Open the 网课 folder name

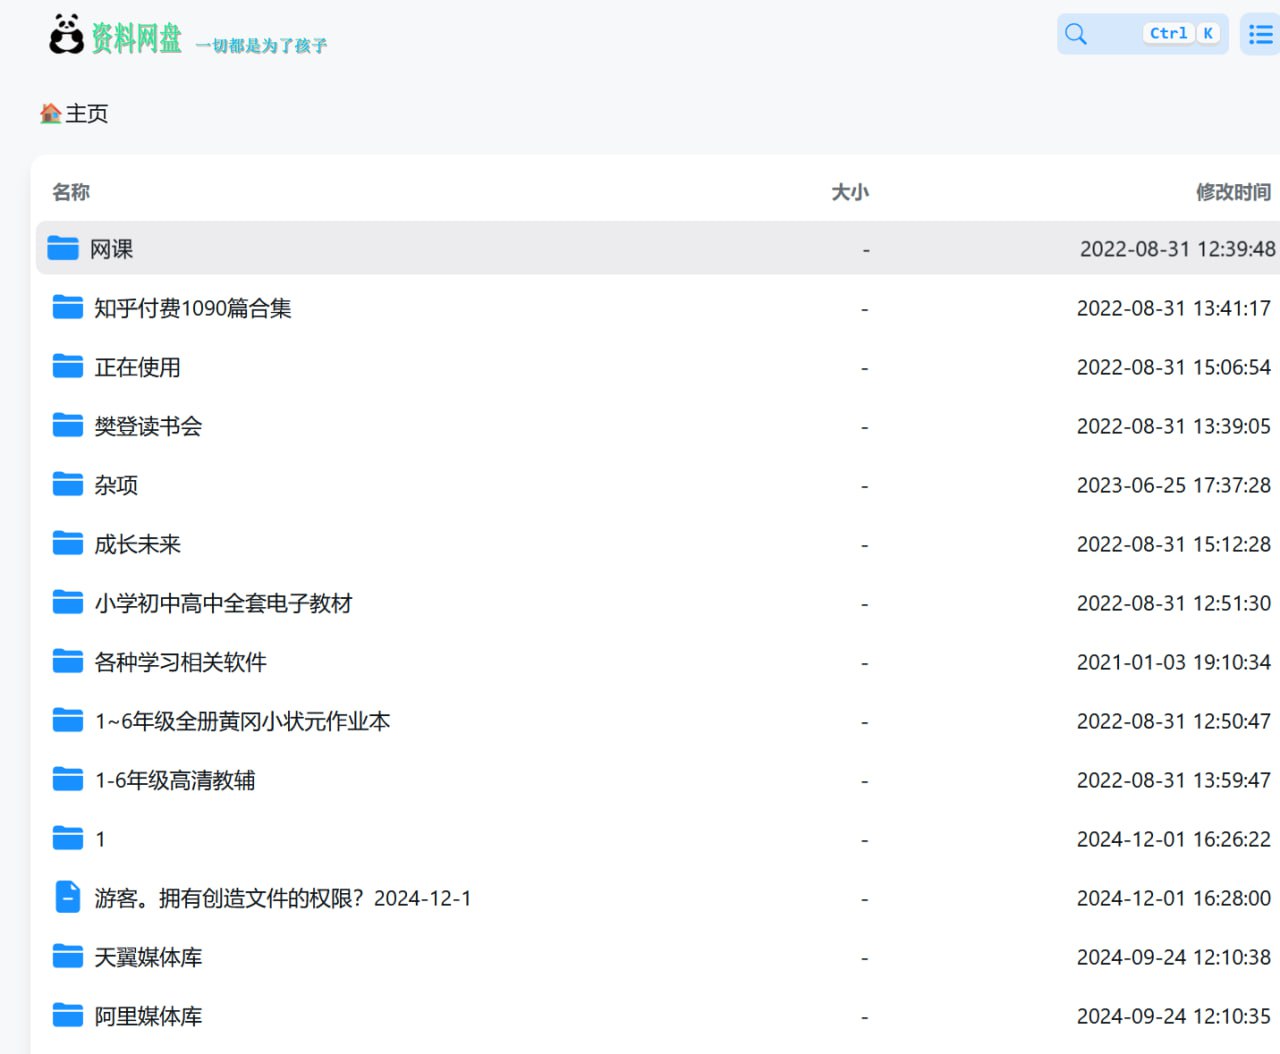click(x=111, y=249)
